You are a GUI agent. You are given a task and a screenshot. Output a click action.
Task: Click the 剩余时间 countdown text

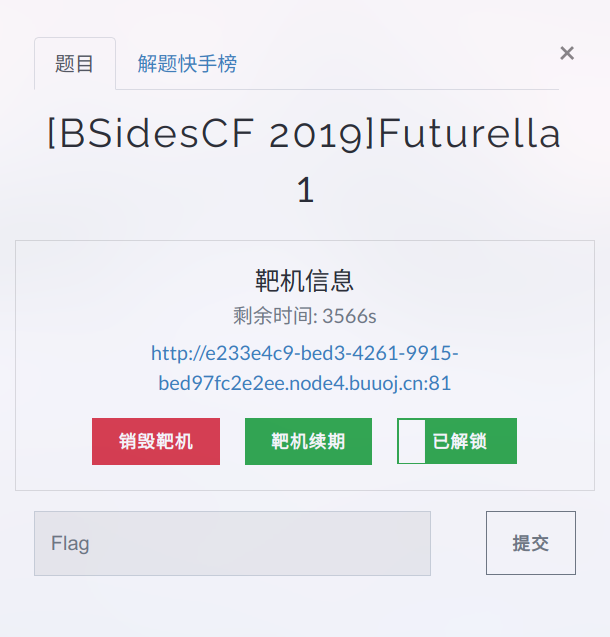[x=305, y=316]
